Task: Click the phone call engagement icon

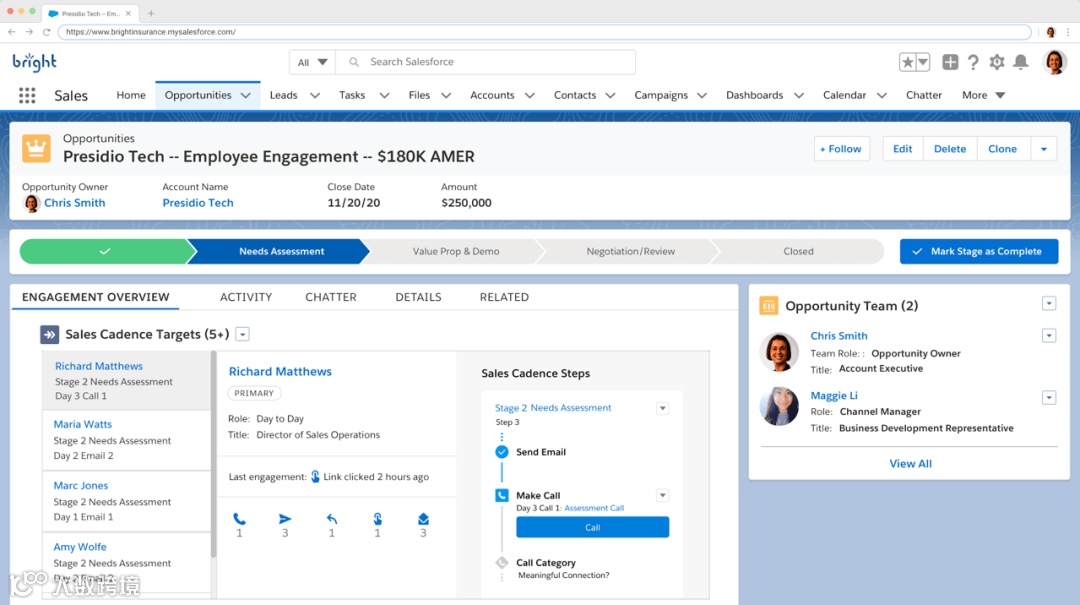Action: pyautogui.click(x=239, y=519)
